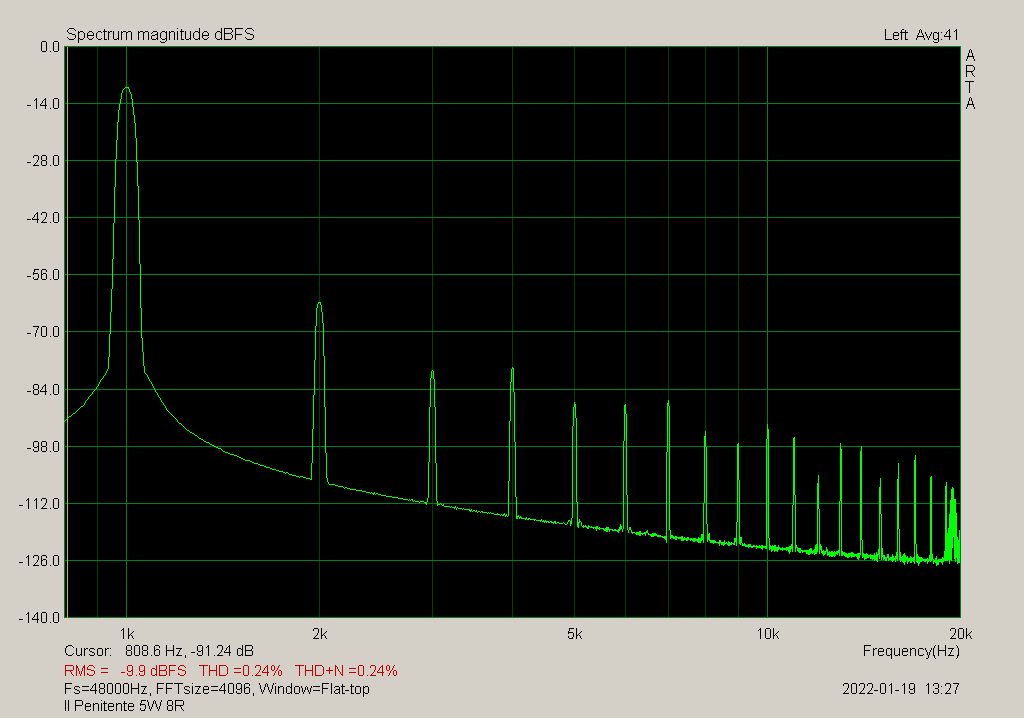
Task: Click the 1k frequency axis label
Action: (127, 634)
